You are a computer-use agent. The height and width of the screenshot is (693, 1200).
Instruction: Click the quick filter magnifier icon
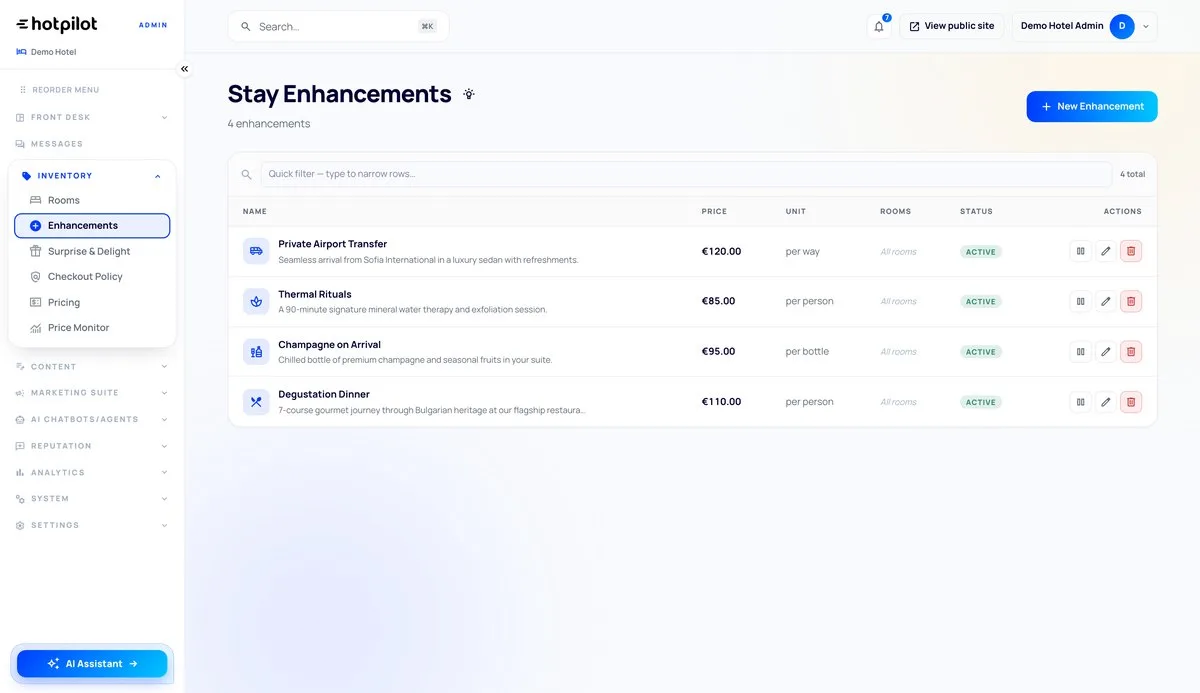click(x=246, y=174)
